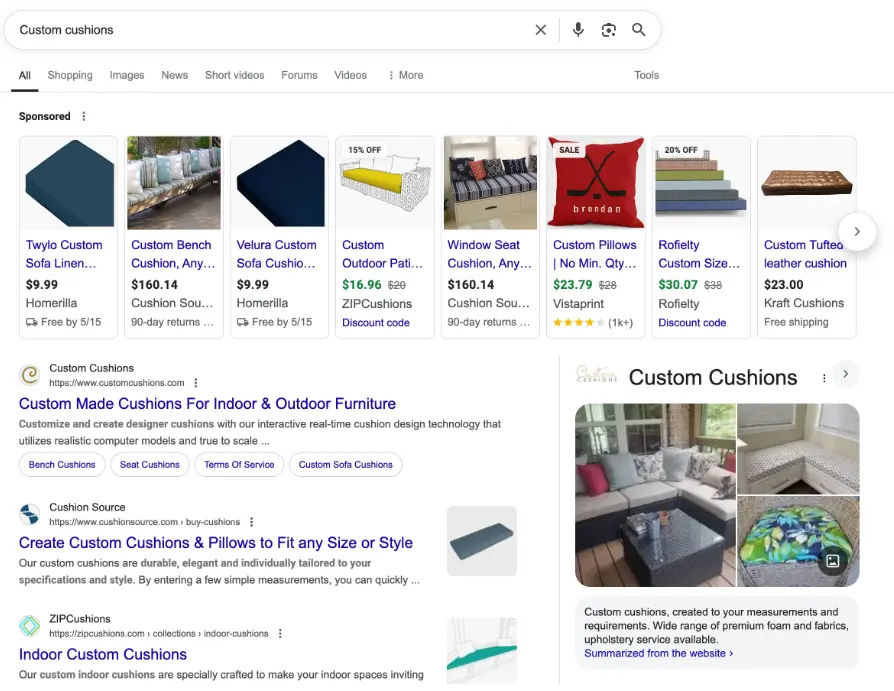This screenshot has width=894, height=691.
Task: Click the magnifying glass search icon
Action: click(639, 30)
